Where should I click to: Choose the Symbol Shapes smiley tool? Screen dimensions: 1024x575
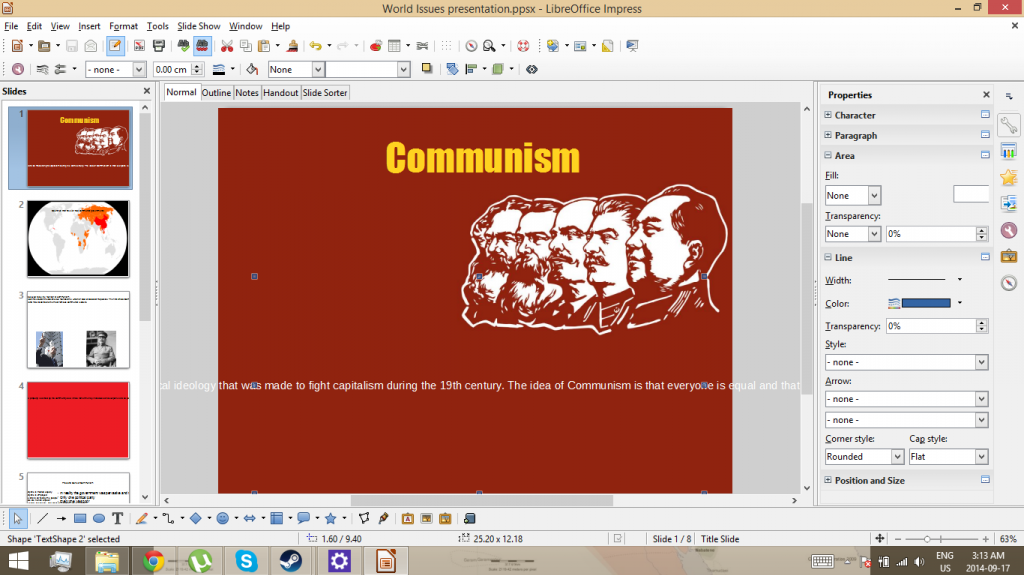(x=223, y=519)
